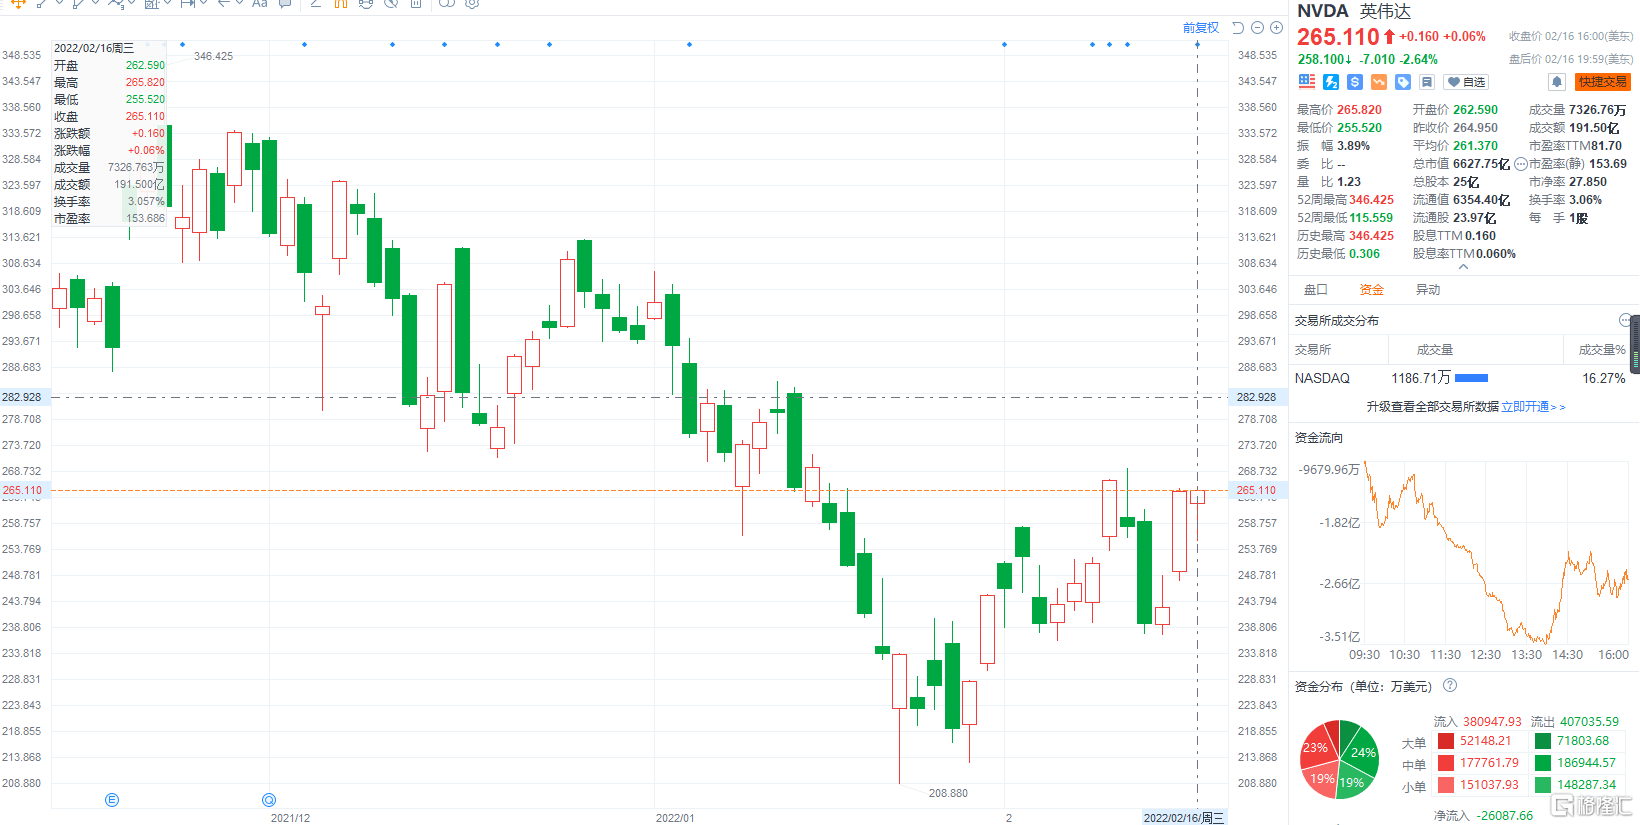Viewport: 1640px width, 825px height.
Task: Sort by the 成交量 column header
Action: (x=1435, y=350)
